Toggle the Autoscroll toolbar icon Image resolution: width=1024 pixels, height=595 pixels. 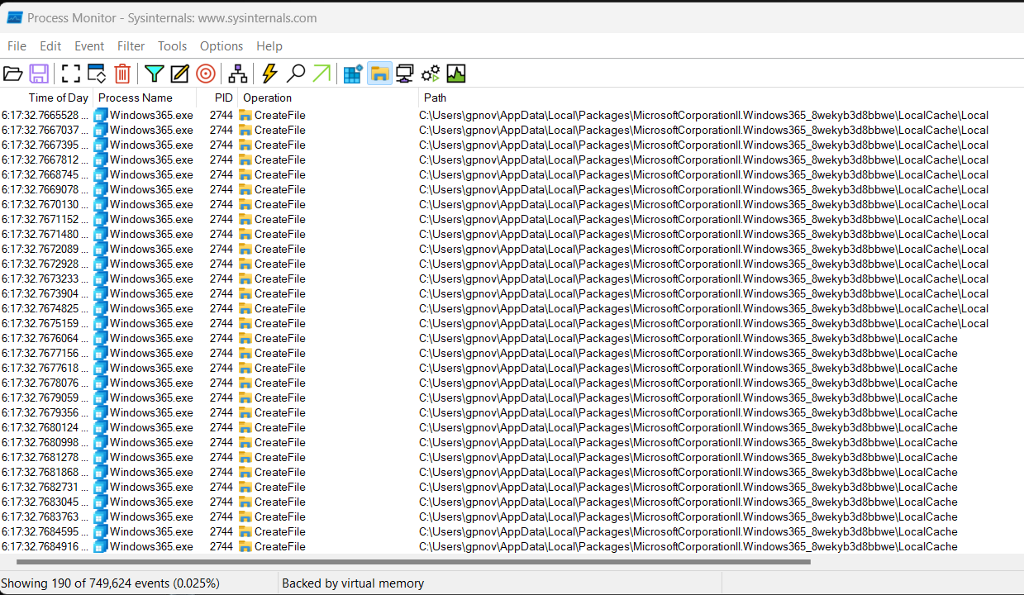pyautogui.click(x=96, y=73)
